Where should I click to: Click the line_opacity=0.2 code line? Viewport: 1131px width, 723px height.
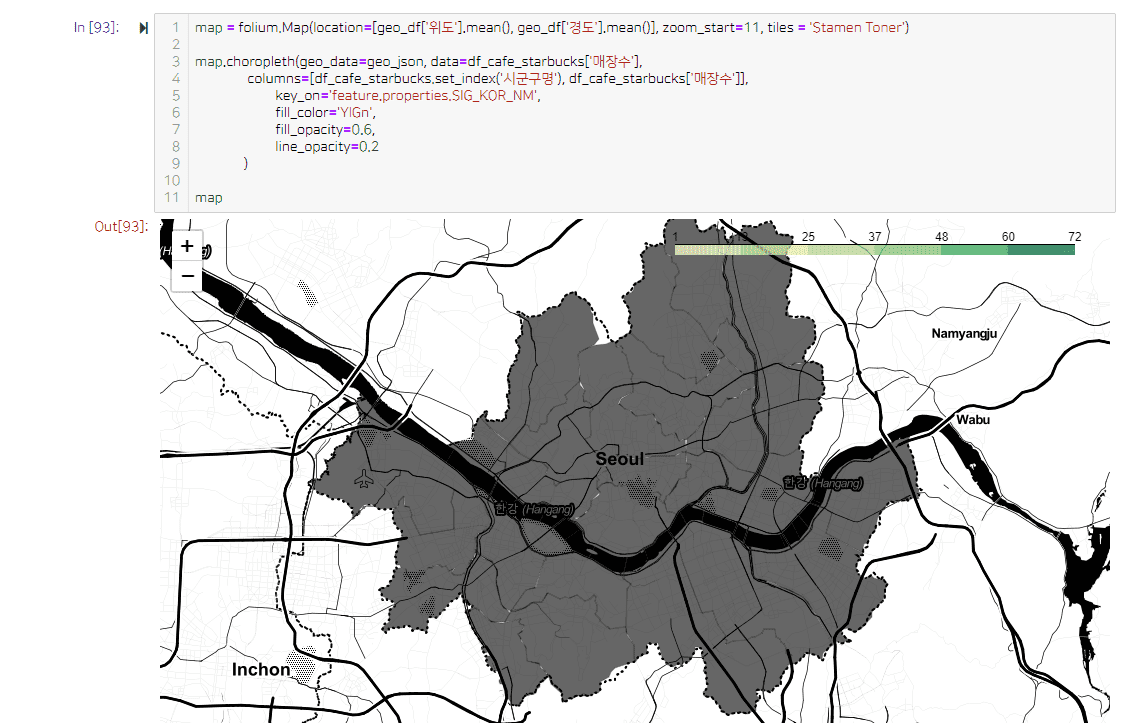coord(327,146)
